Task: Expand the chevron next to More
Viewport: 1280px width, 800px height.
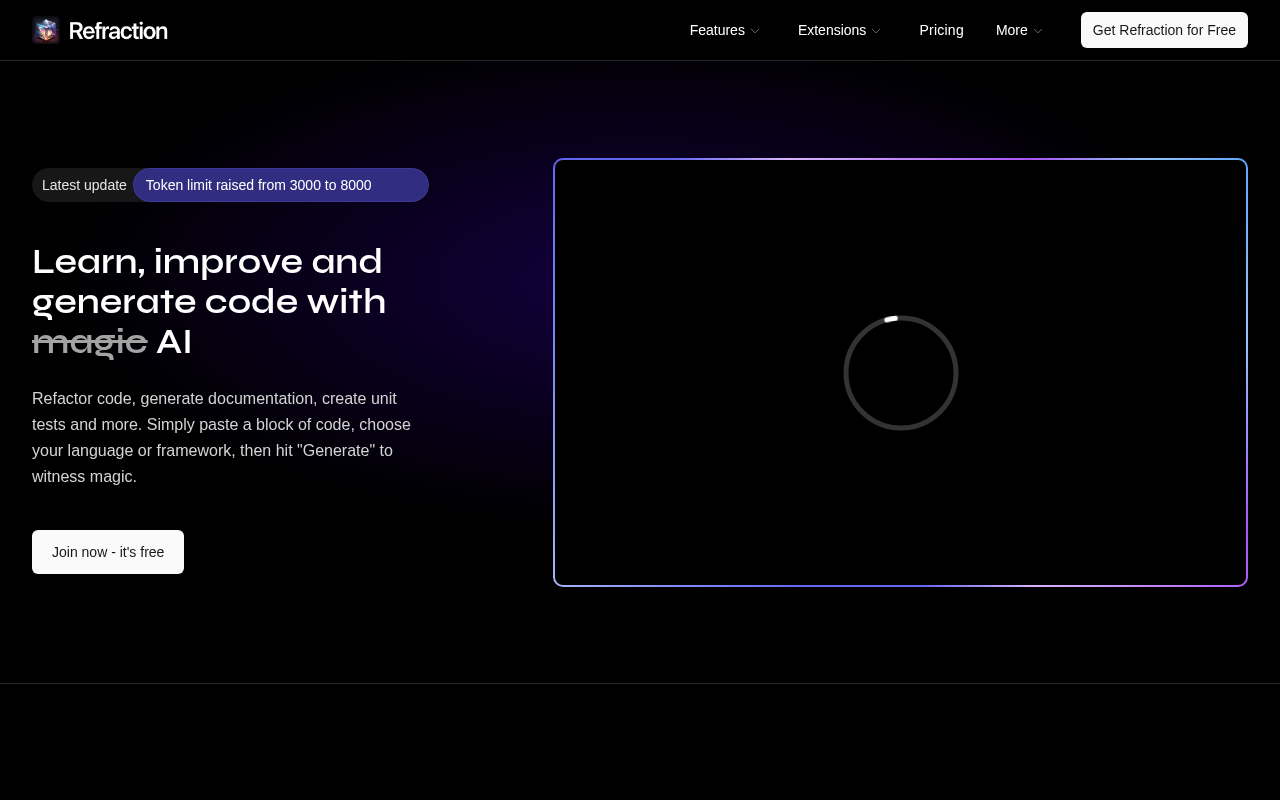Action: tap(1036, 31)
